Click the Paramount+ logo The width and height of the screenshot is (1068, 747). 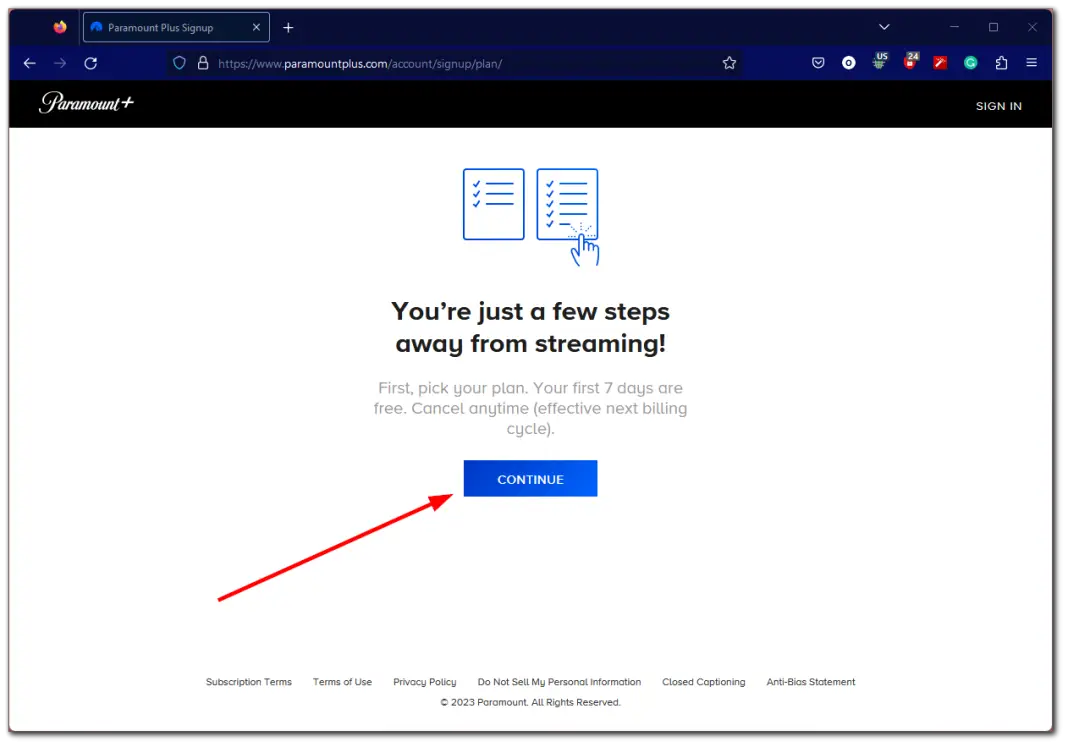tap(86, 104)
